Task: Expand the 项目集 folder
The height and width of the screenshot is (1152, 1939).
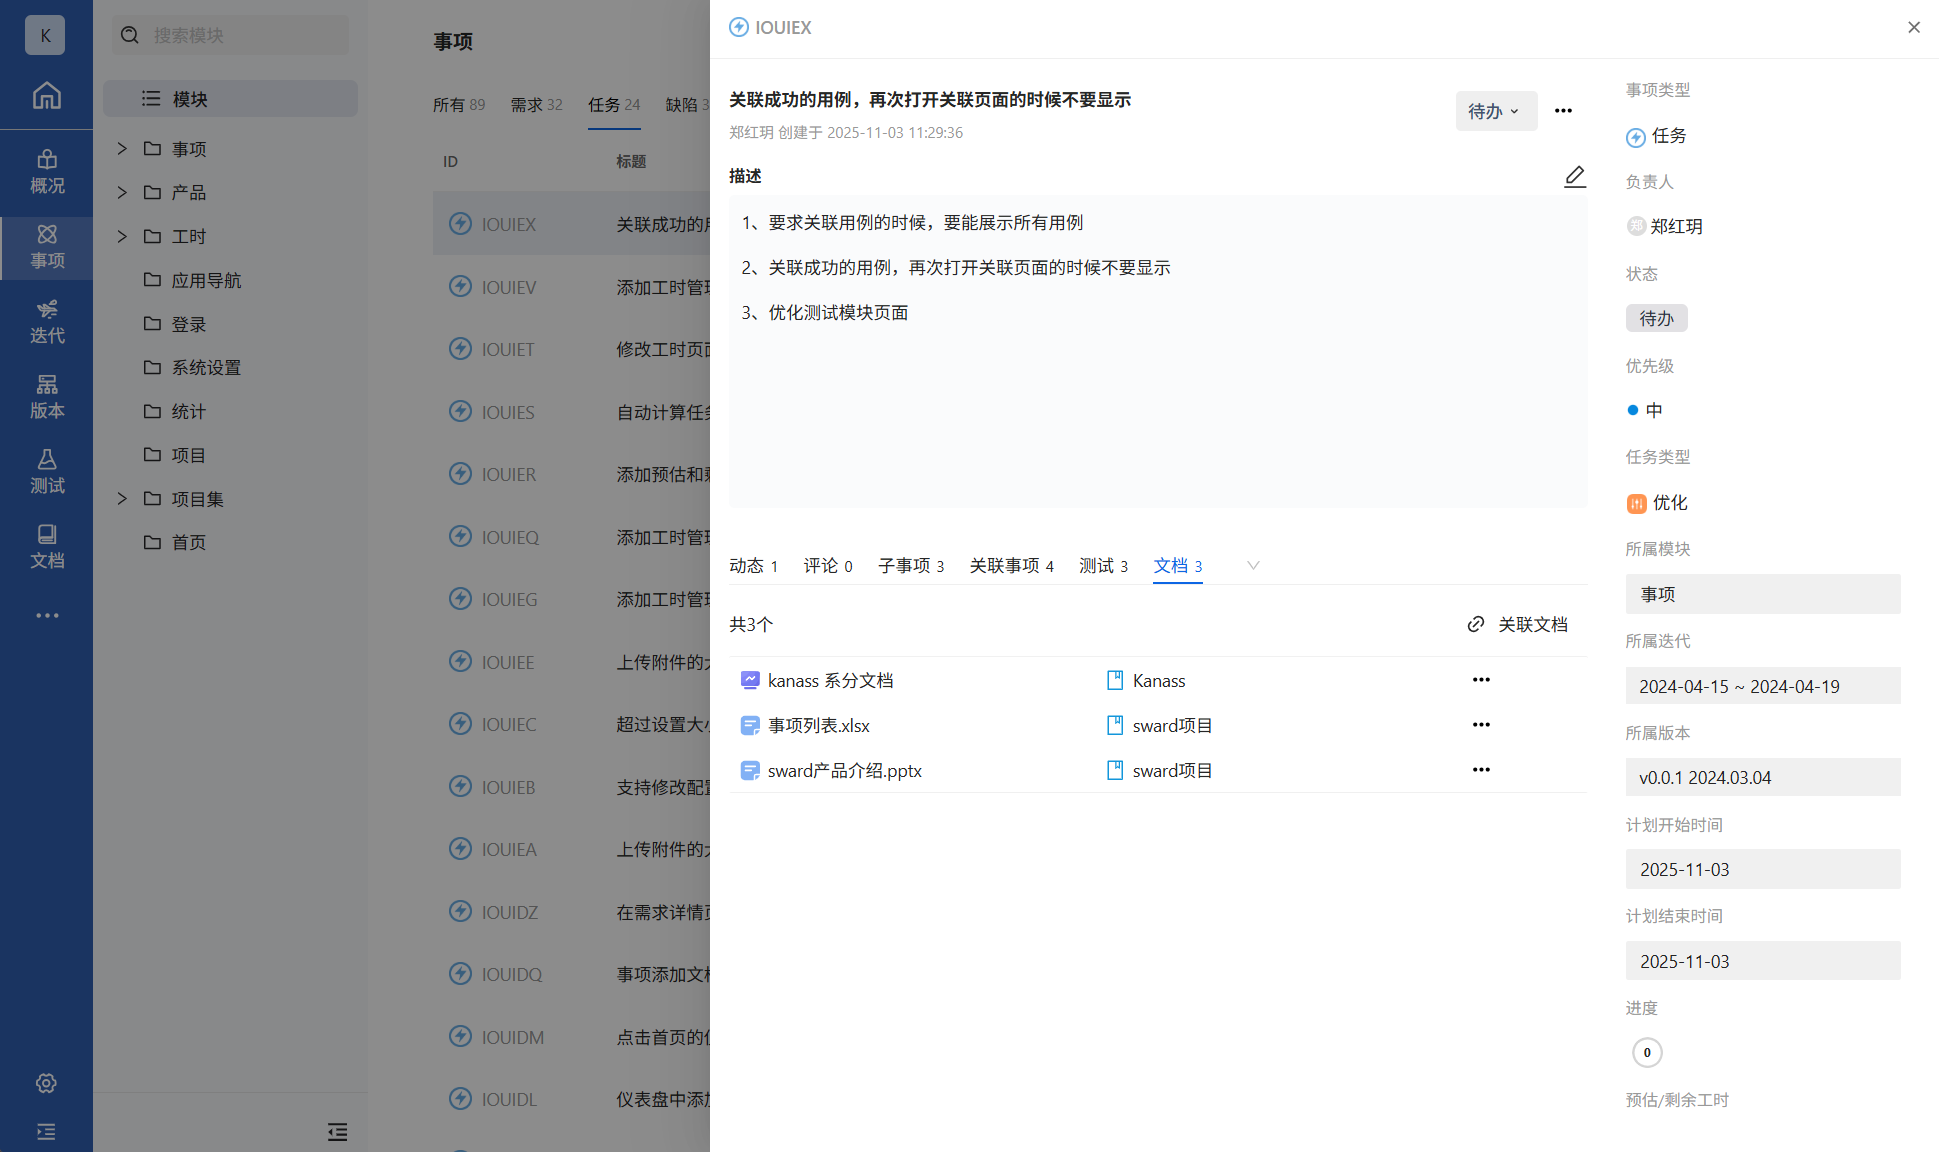Action: (x=122, y=498)
